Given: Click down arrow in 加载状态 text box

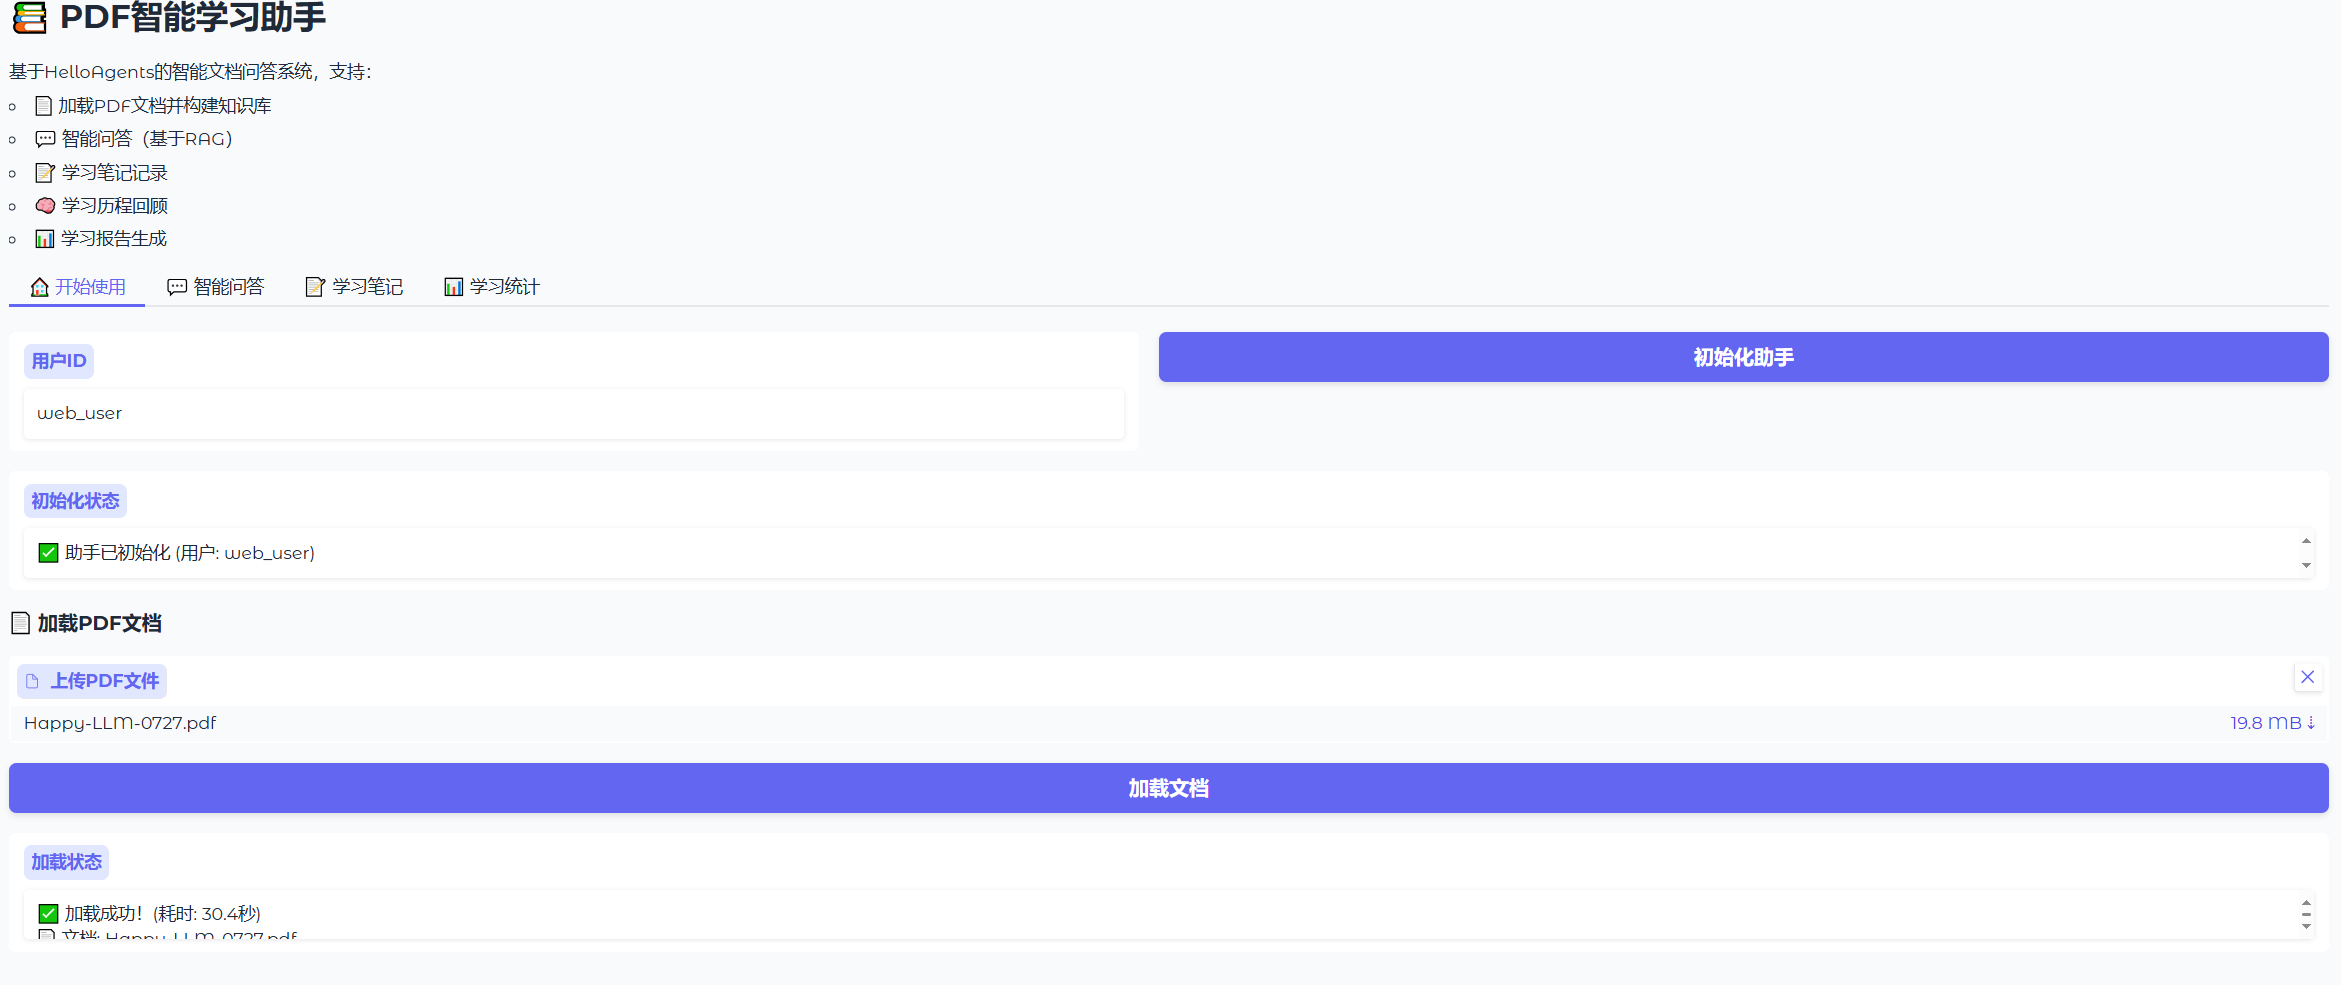Looking at the screenshot, I should click(2306, 926).
